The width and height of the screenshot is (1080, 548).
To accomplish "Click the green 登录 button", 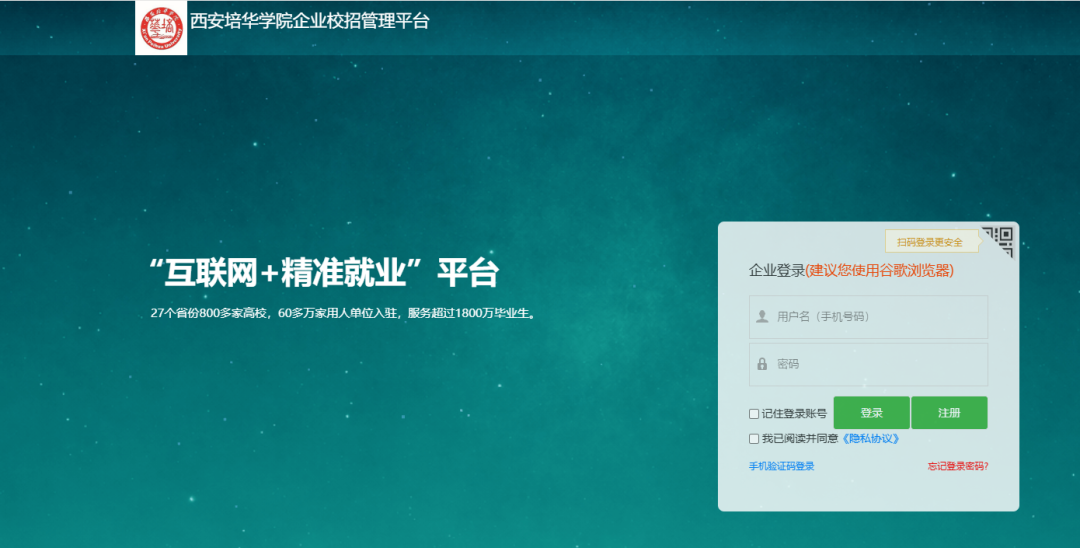I will tap(871, 413).
